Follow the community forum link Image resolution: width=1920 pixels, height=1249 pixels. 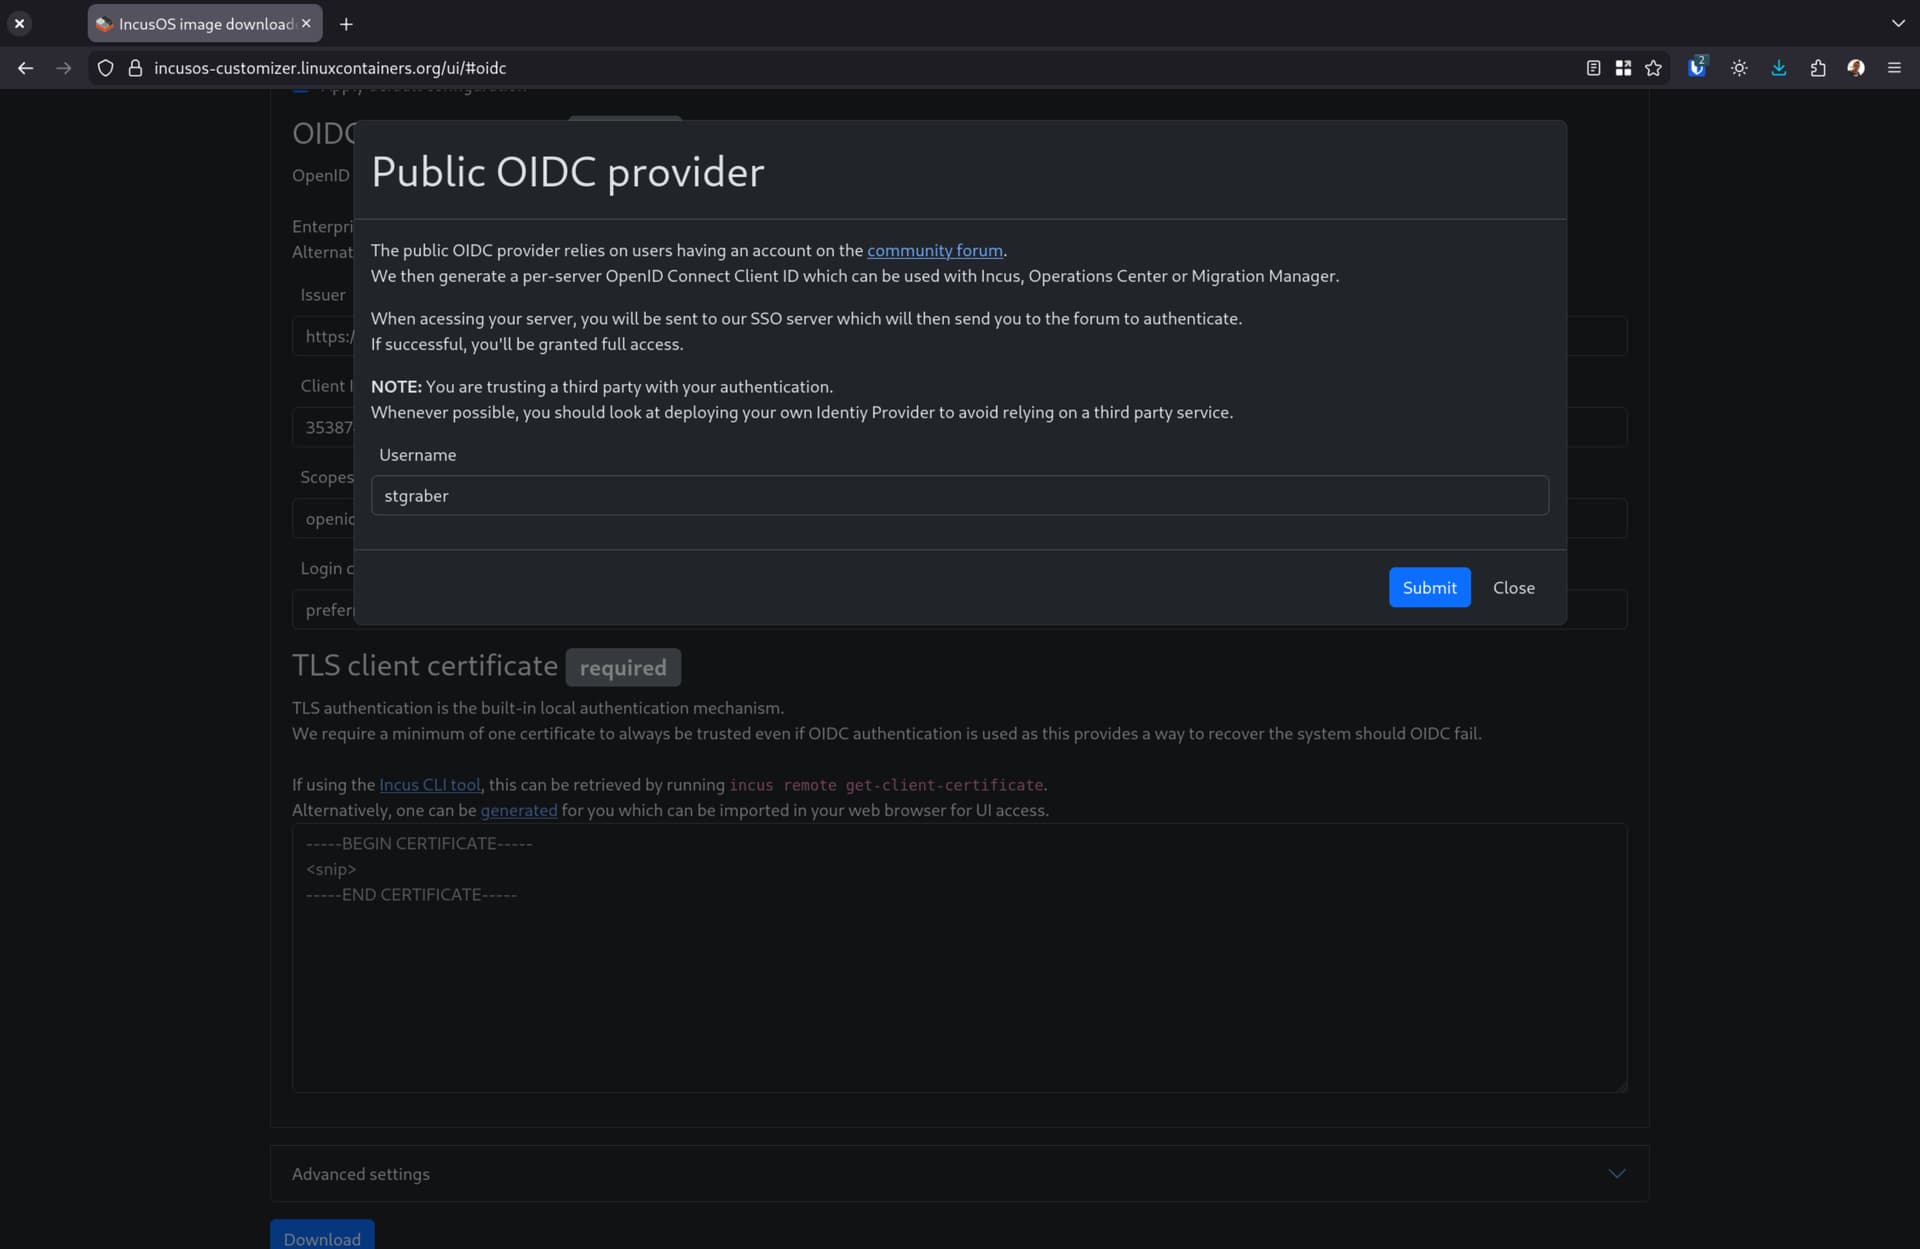pyautogui.click(x=934, y=250)
